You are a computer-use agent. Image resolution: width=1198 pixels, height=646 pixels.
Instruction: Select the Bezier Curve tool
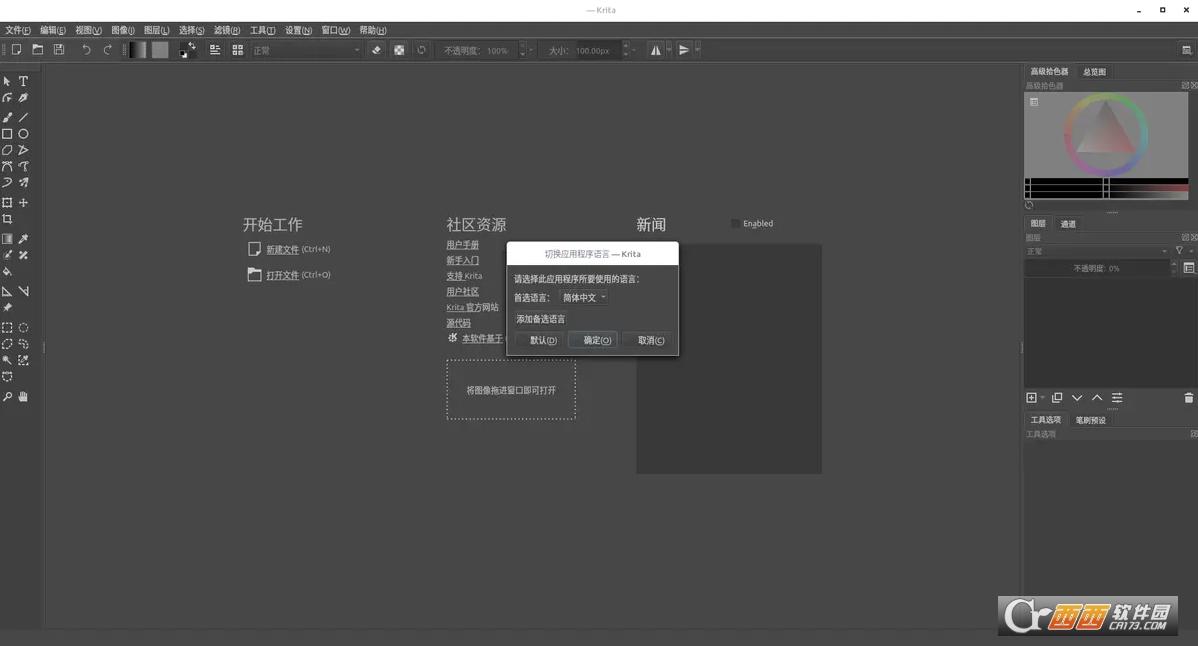(x=7, y=166)
